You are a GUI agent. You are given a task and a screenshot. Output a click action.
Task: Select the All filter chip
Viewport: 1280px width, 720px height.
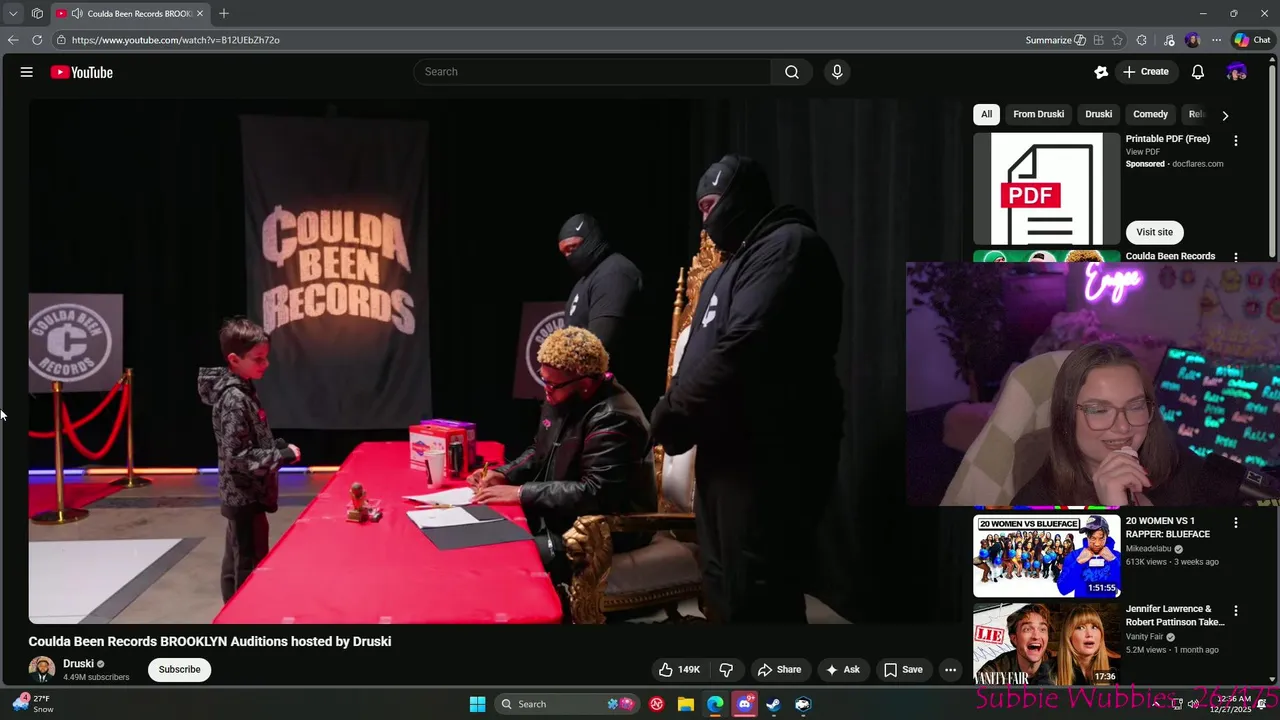986,114
